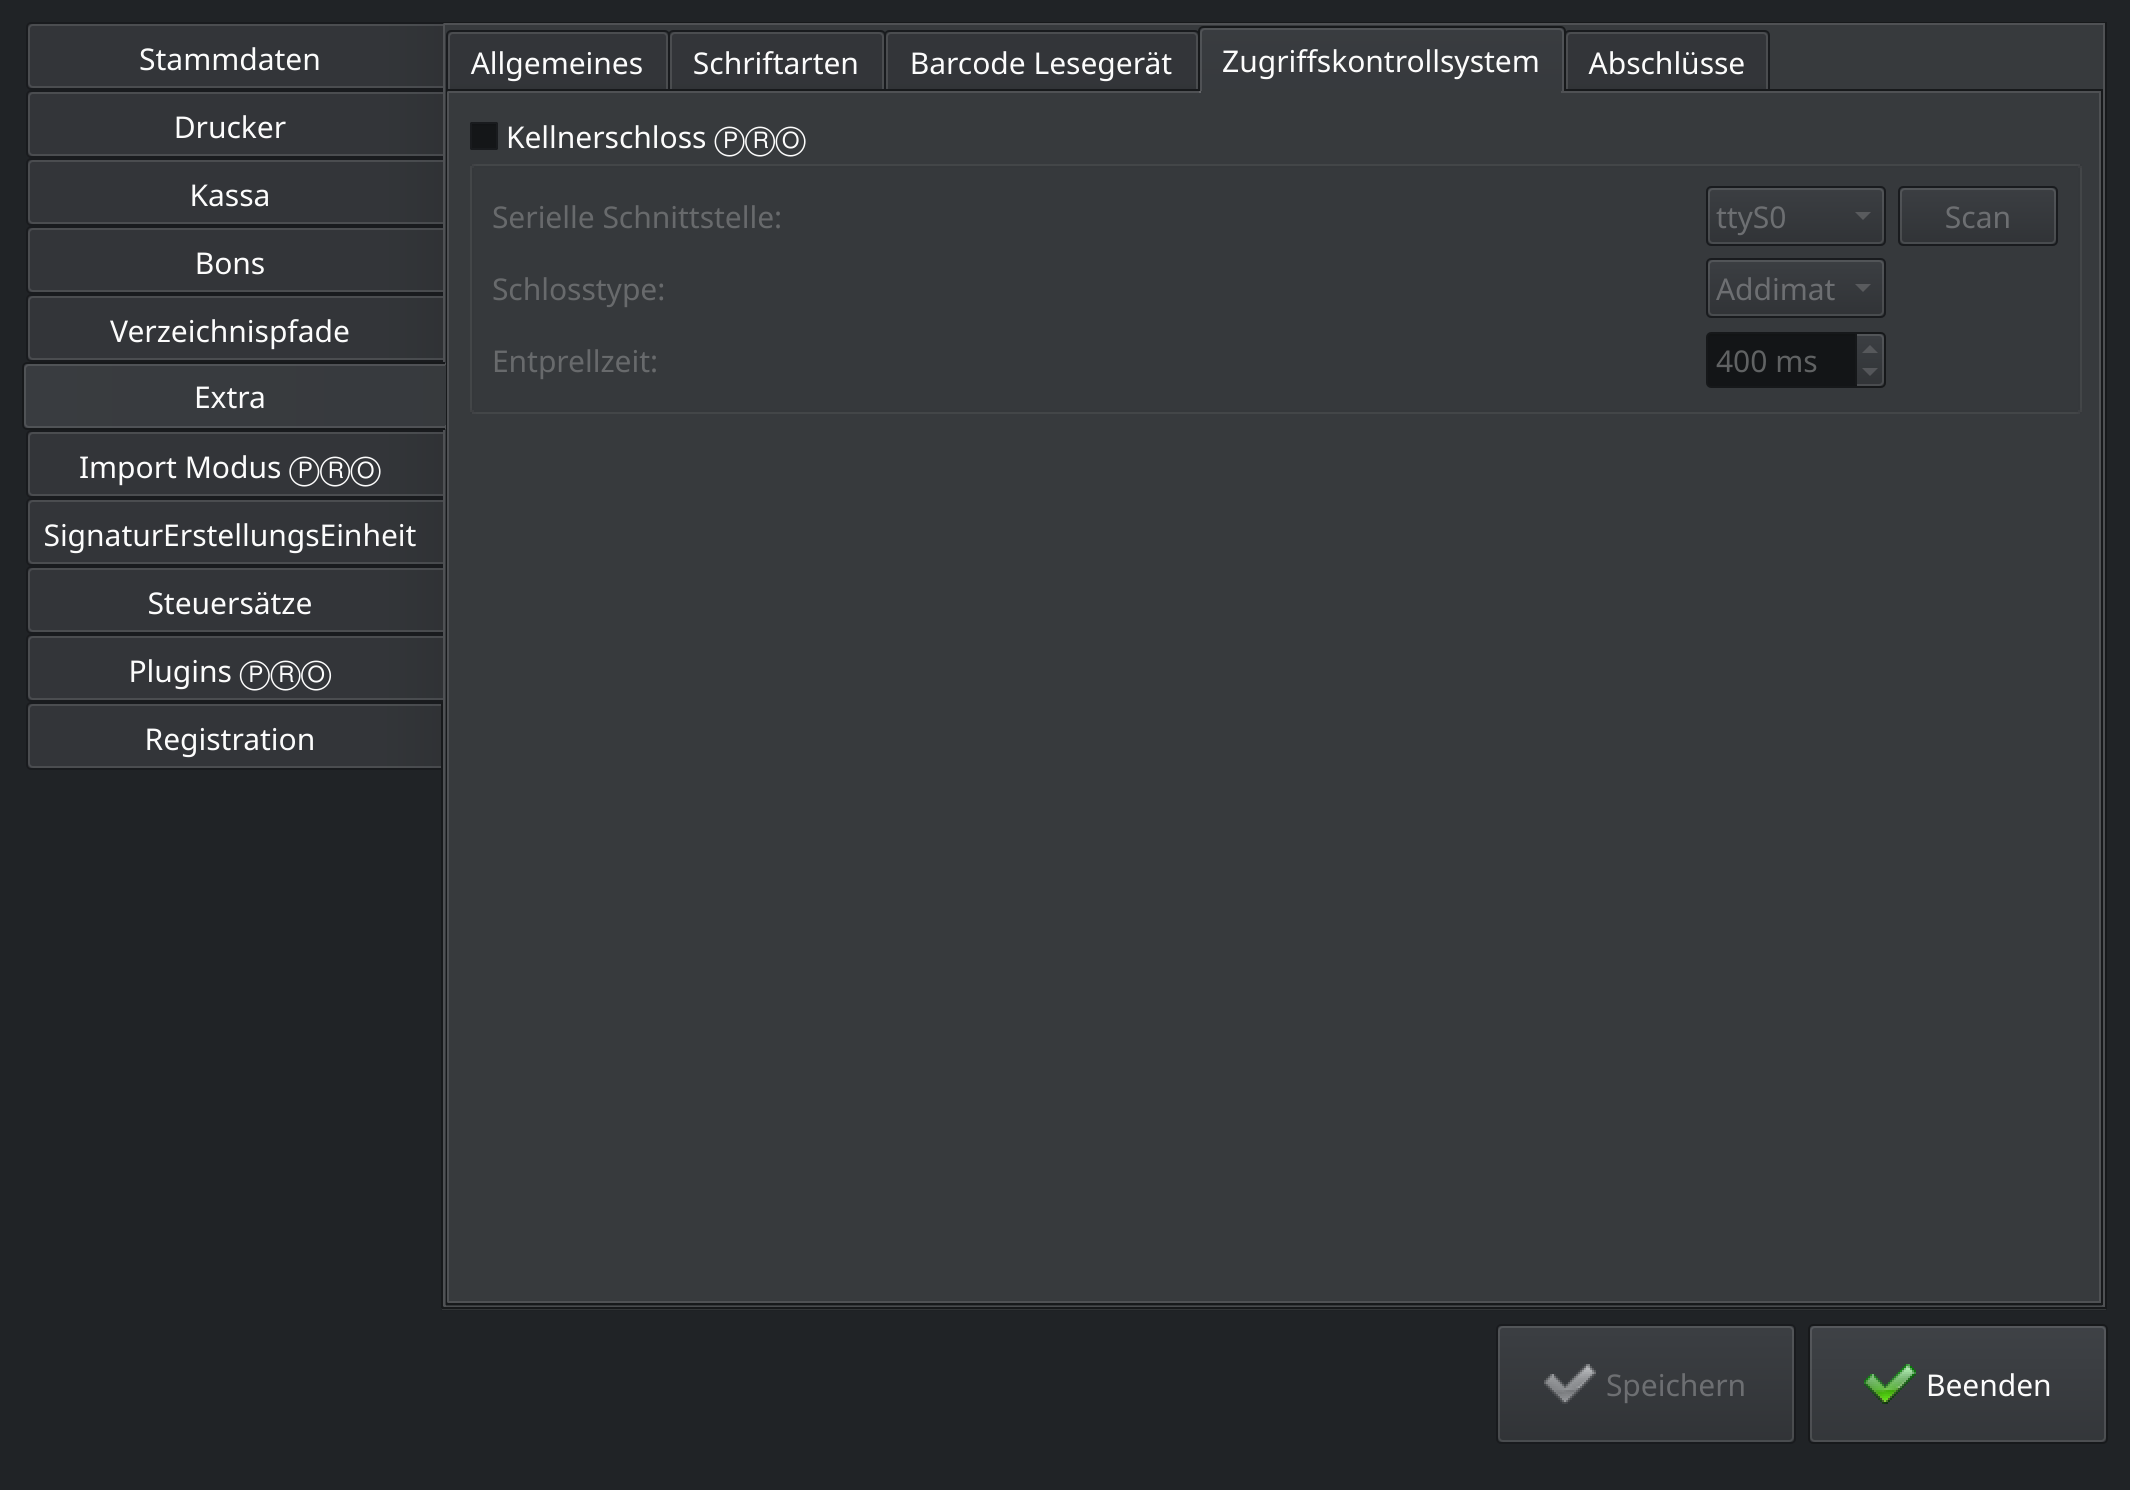Click the Speichern button
This screenshot has width=2130, height=1490.
1646,1384
